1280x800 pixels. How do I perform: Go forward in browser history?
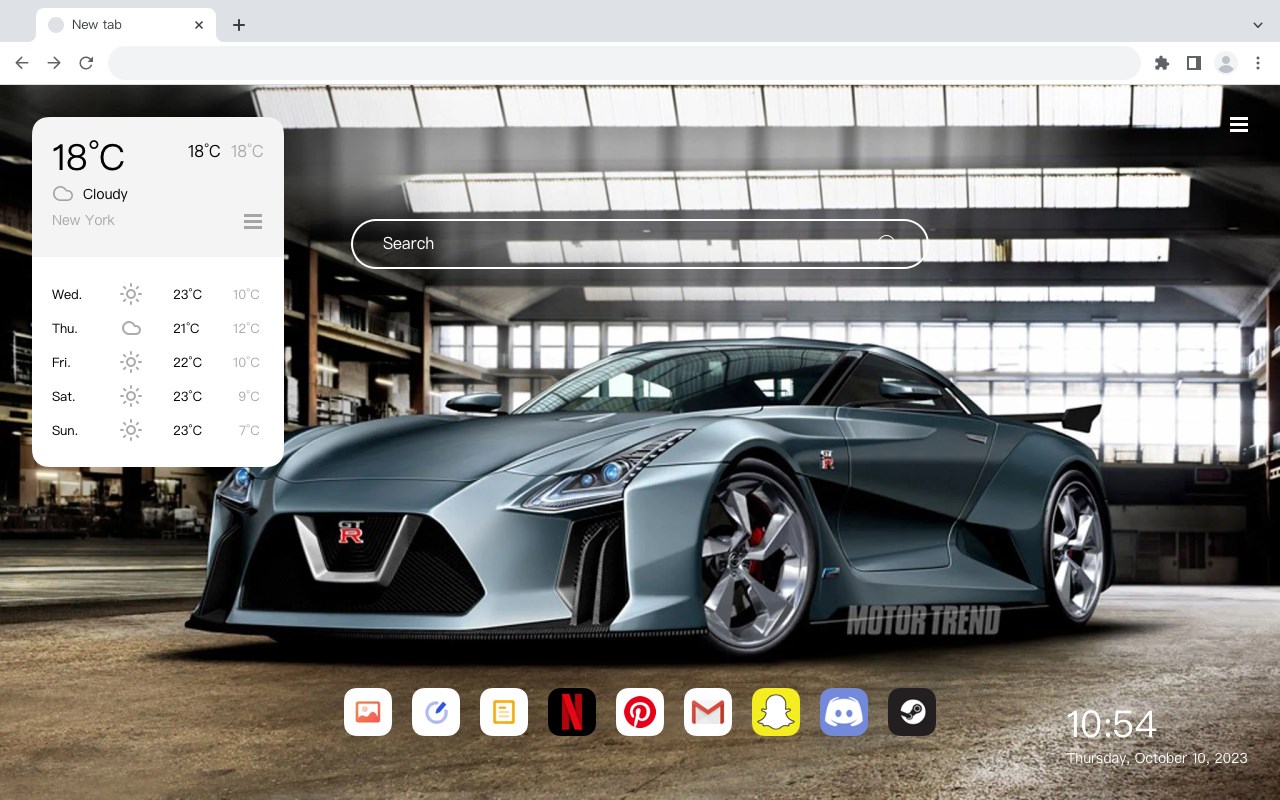tap(54, 63)
